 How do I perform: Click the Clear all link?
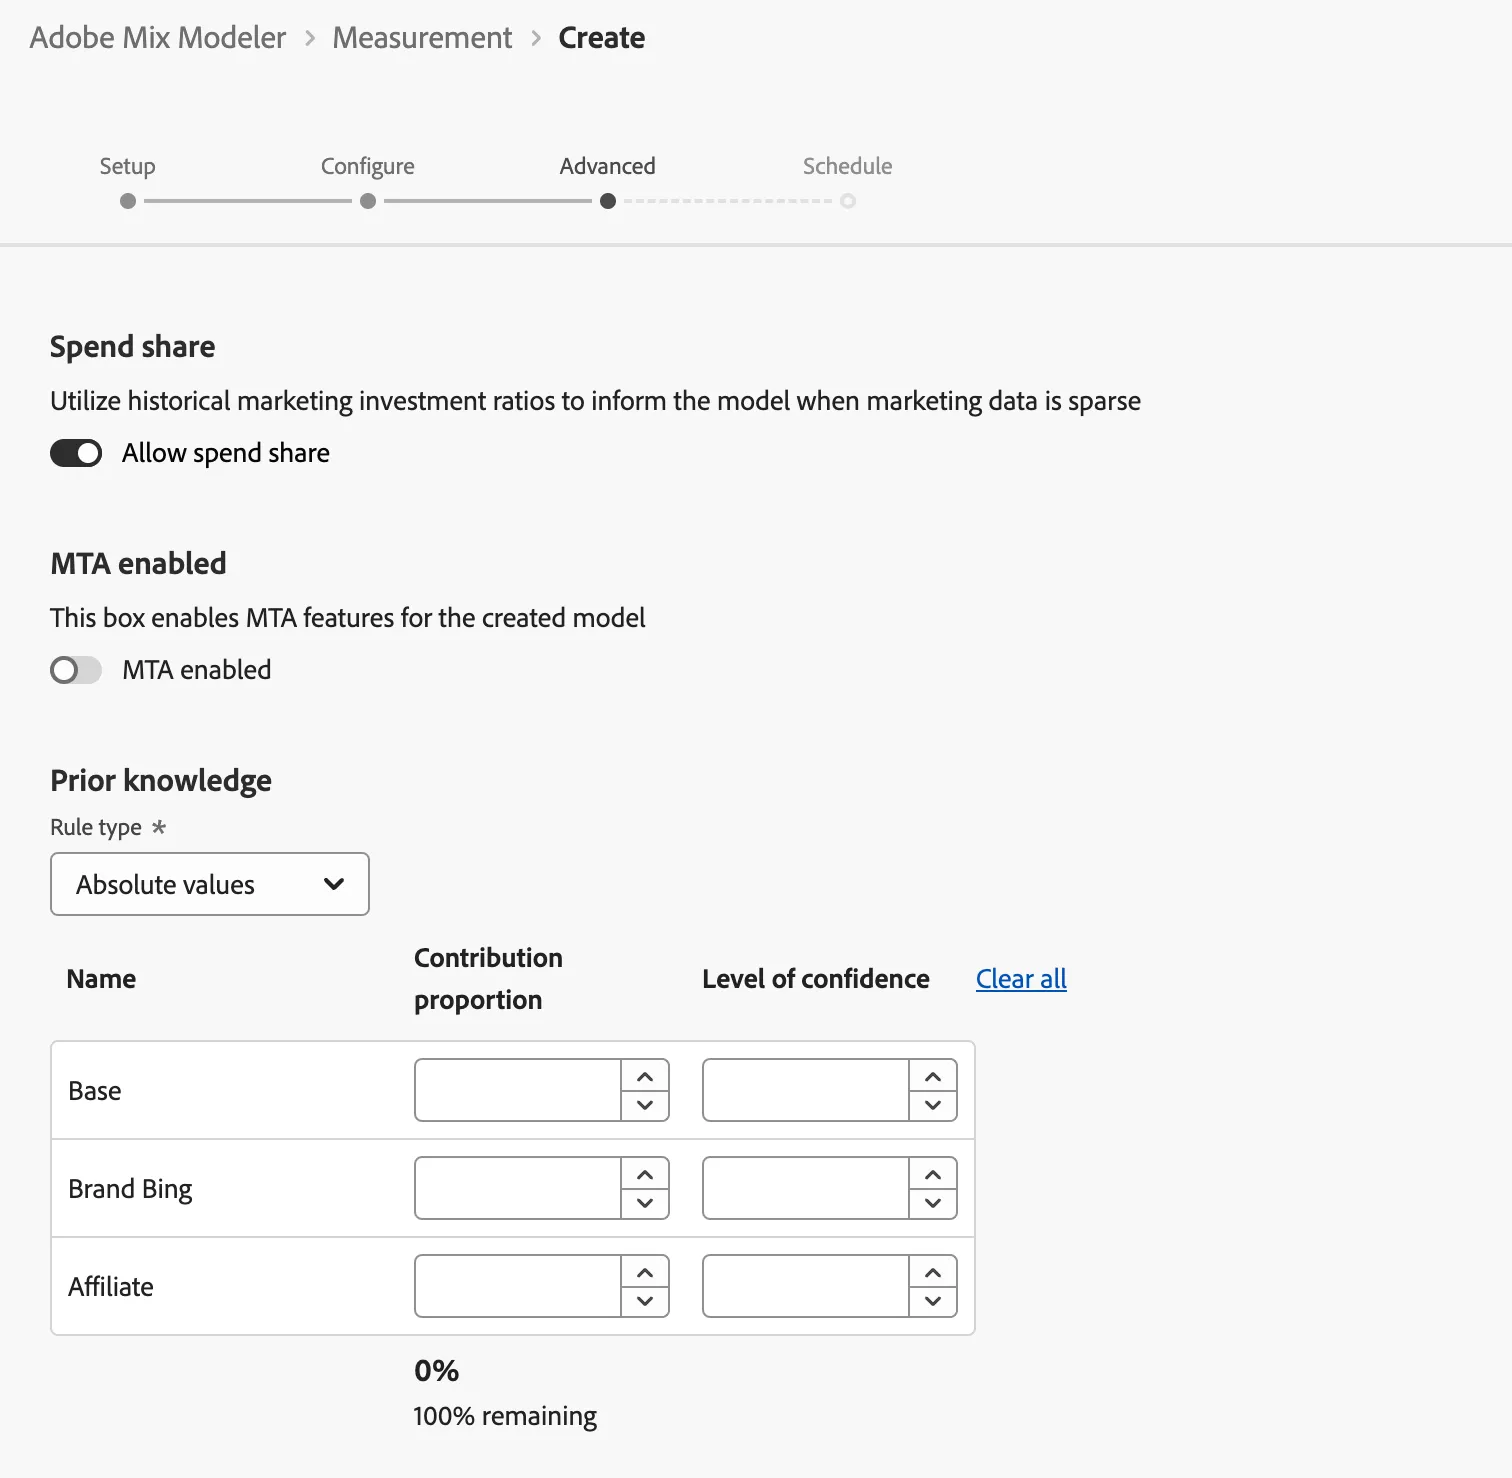point(1021,979)
